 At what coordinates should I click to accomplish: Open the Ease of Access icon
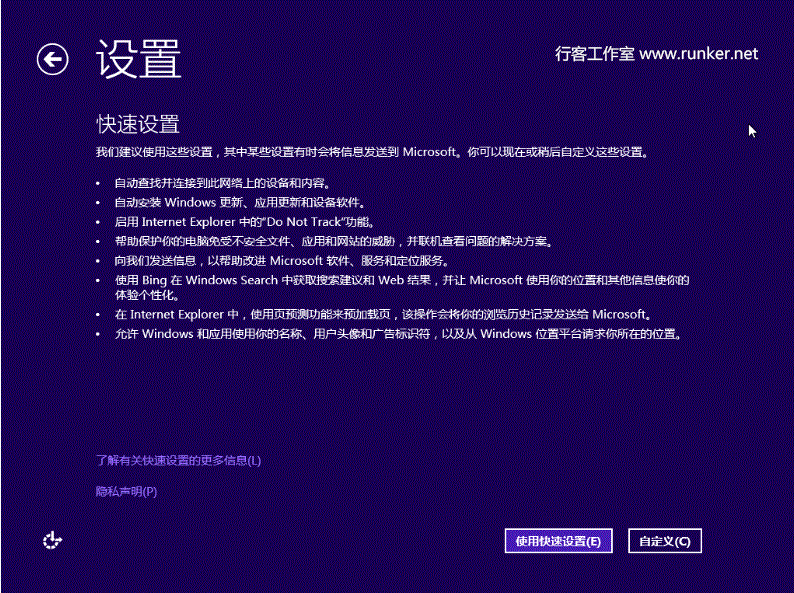tap(52, 540)
